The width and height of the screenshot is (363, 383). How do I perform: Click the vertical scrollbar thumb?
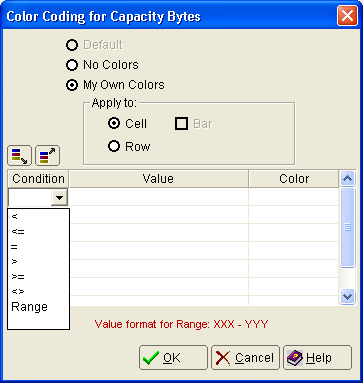pyautogui.click(x=347, y=227)
